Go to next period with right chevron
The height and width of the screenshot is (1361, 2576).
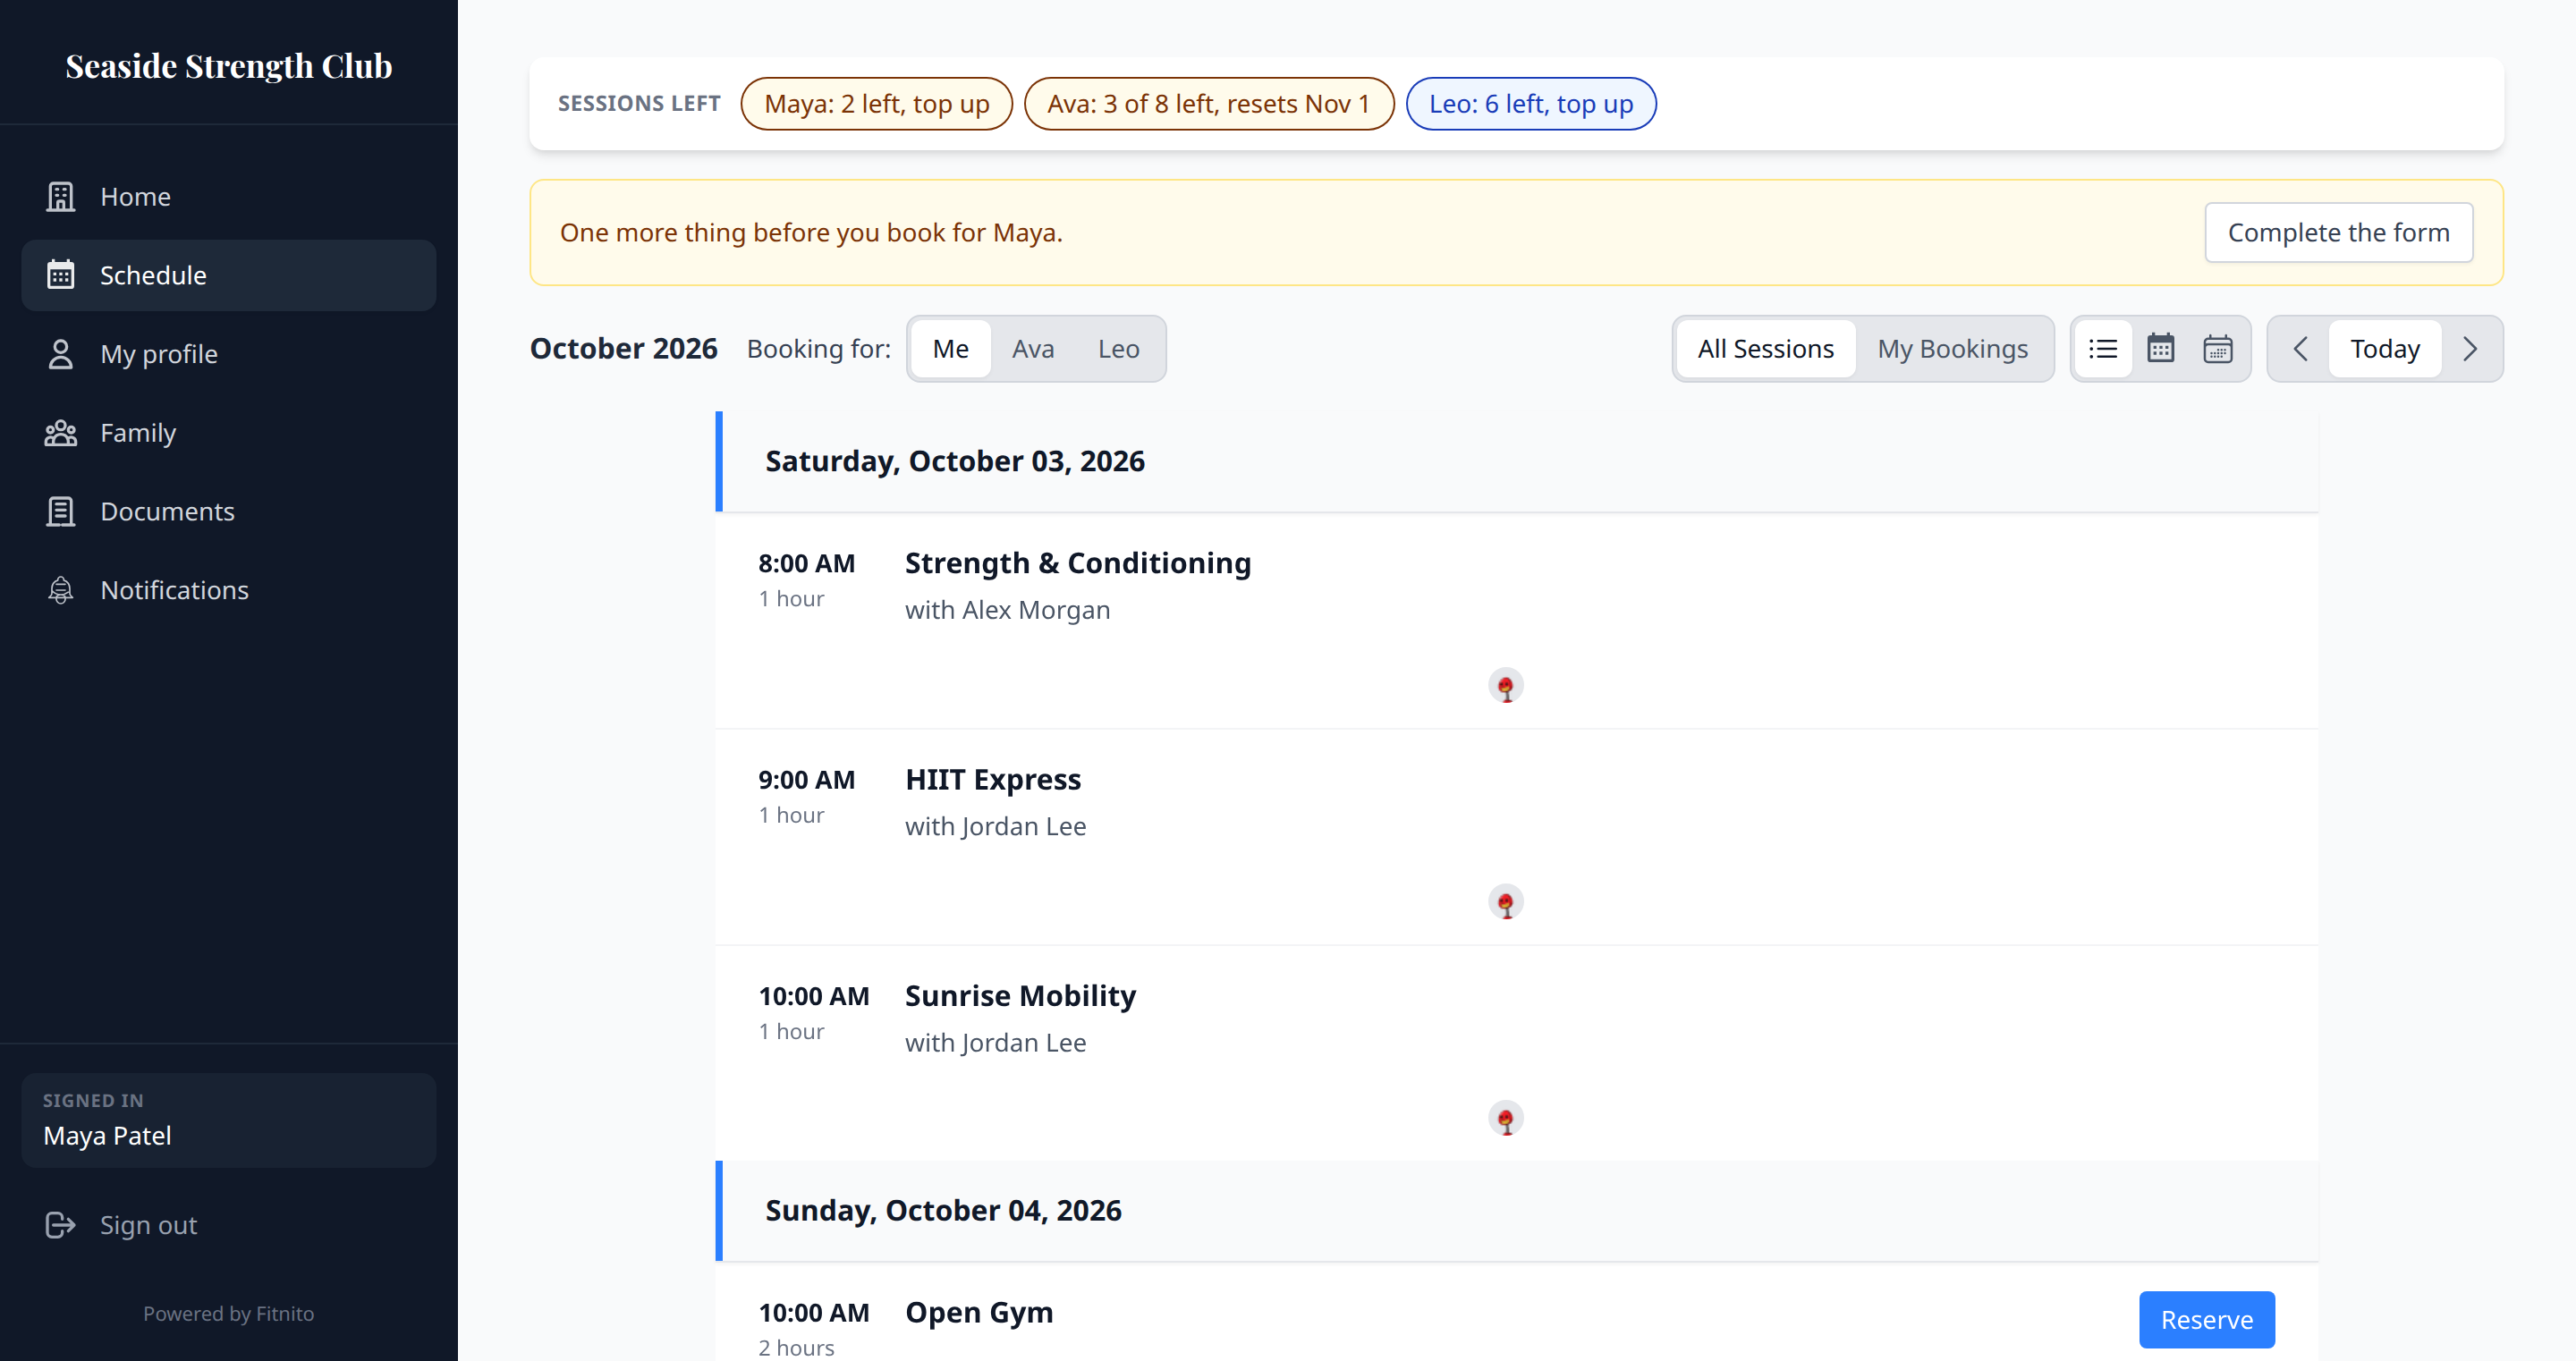tap(2470, 348)
